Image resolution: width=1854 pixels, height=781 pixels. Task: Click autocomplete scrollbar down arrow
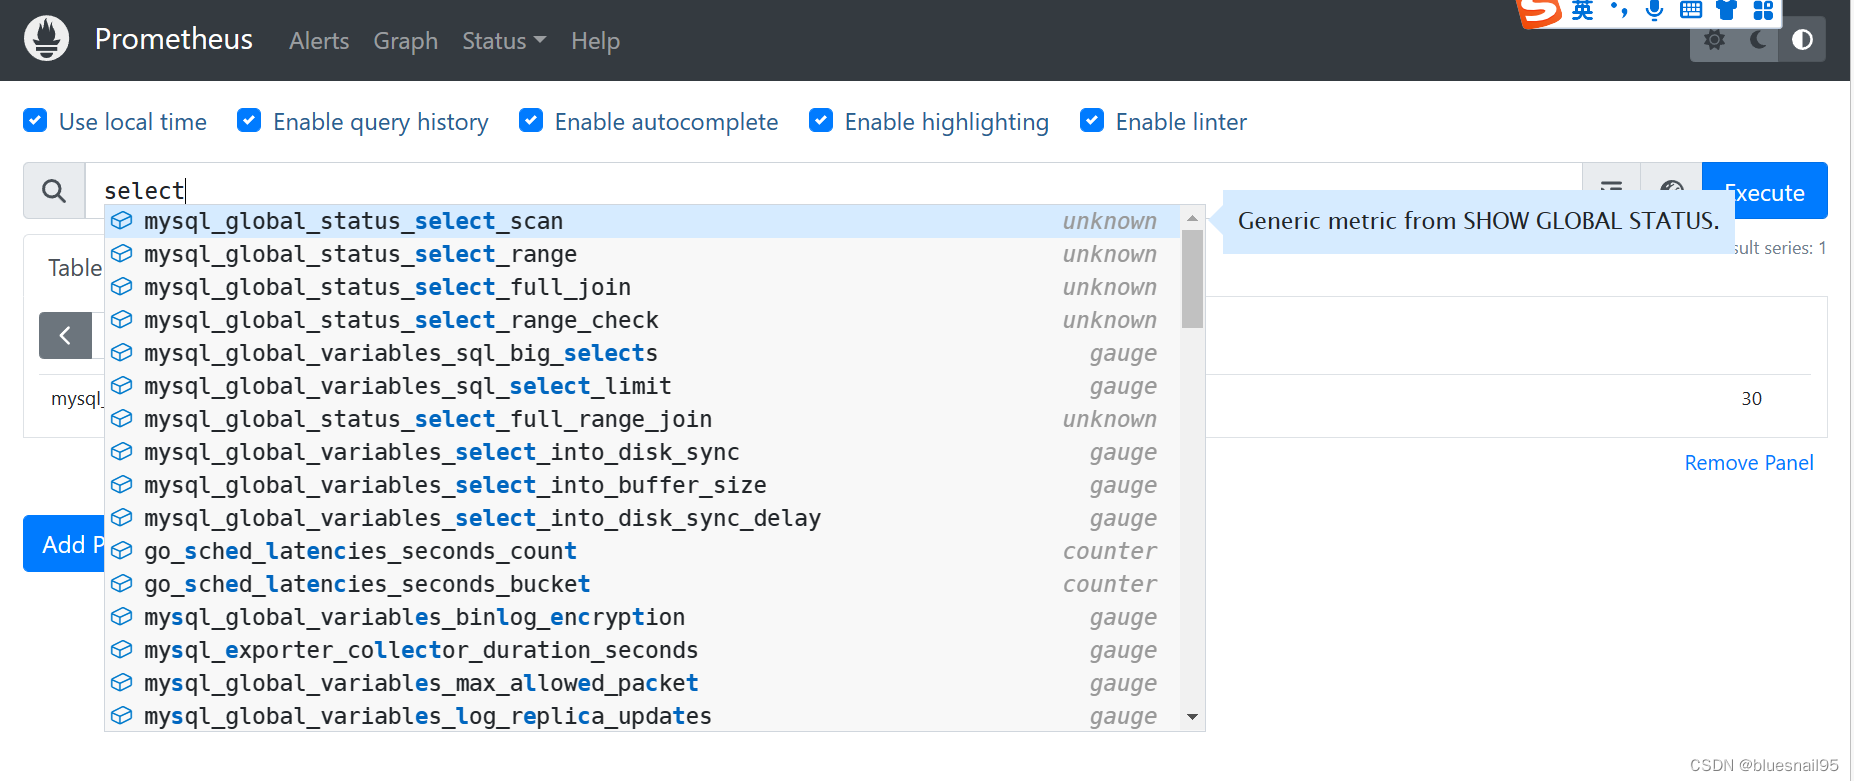click(x=1192, y=717)
